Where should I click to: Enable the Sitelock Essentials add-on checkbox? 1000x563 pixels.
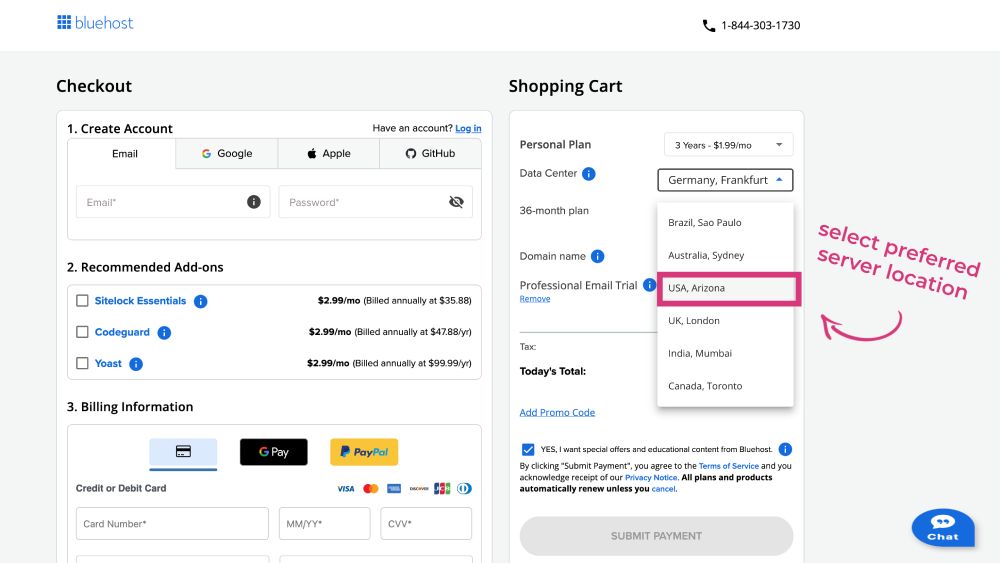point(82,300)
